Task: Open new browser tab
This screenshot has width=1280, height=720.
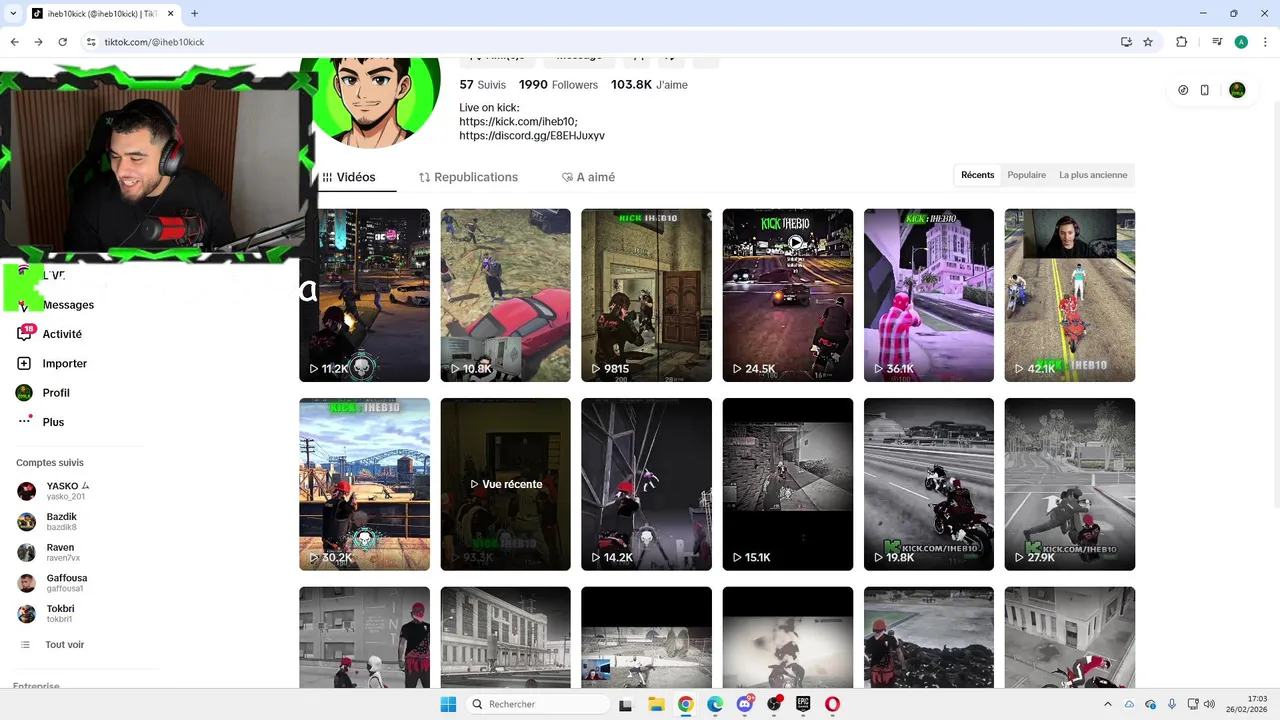Action: (x=194, y=14)
